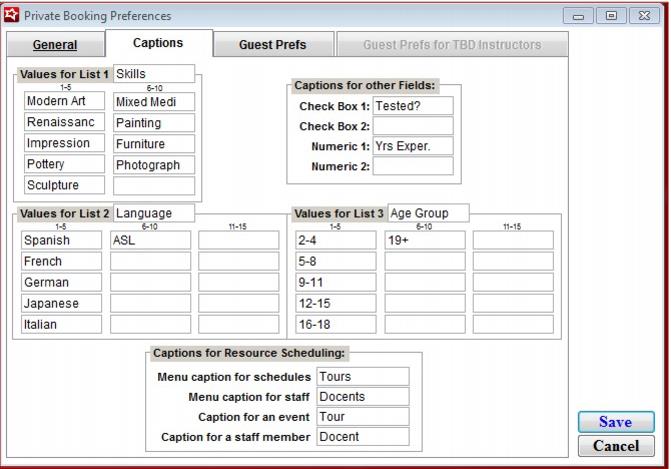
Task: Edit the Numeric 1 Yrs Exper. field
Action: coord(412,146)
